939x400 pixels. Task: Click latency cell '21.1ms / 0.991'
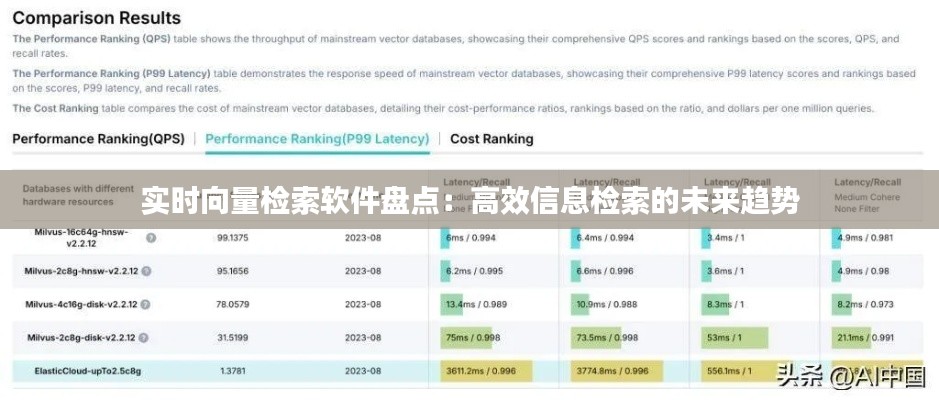click(867, 338)
